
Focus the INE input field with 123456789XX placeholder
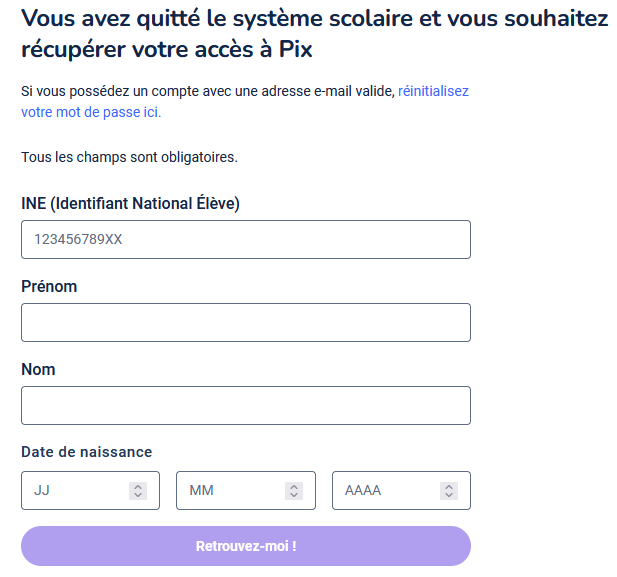click(245, 240)
